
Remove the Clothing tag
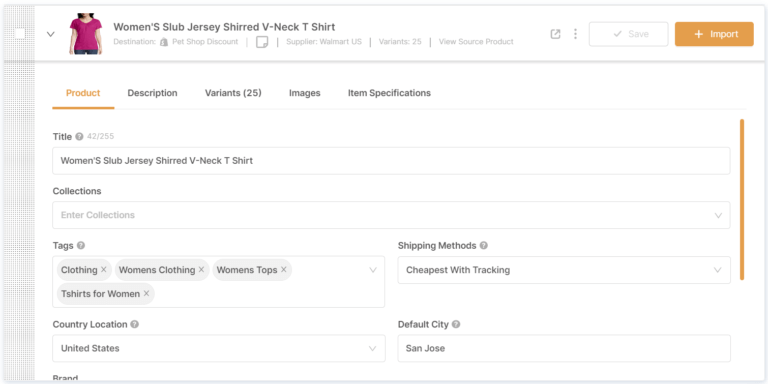(103, 270)
